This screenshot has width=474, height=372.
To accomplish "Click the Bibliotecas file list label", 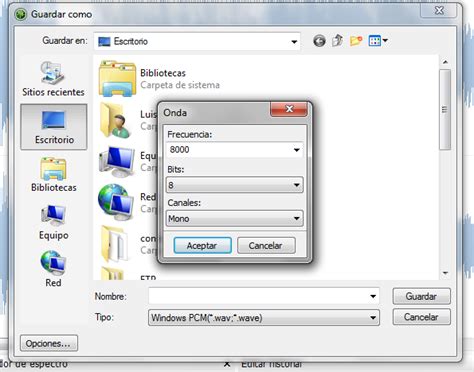I will tap(163, 73).
